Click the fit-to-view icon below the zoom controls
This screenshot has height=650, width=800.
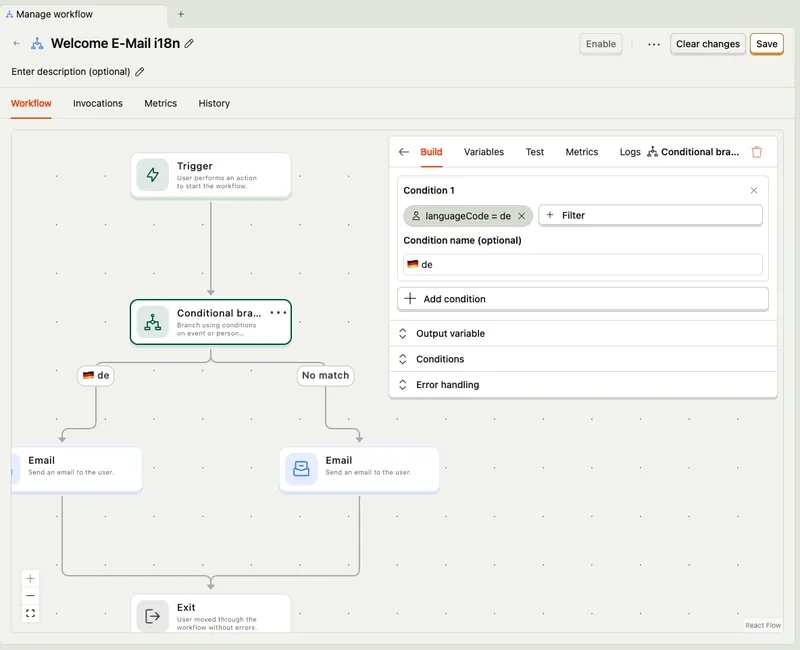(x=30, y=613)
